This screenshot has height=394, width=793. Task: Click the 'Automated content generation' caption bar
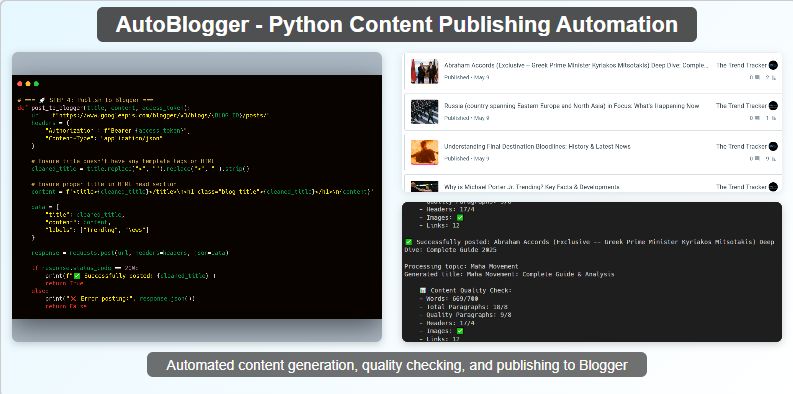[396, 365]
